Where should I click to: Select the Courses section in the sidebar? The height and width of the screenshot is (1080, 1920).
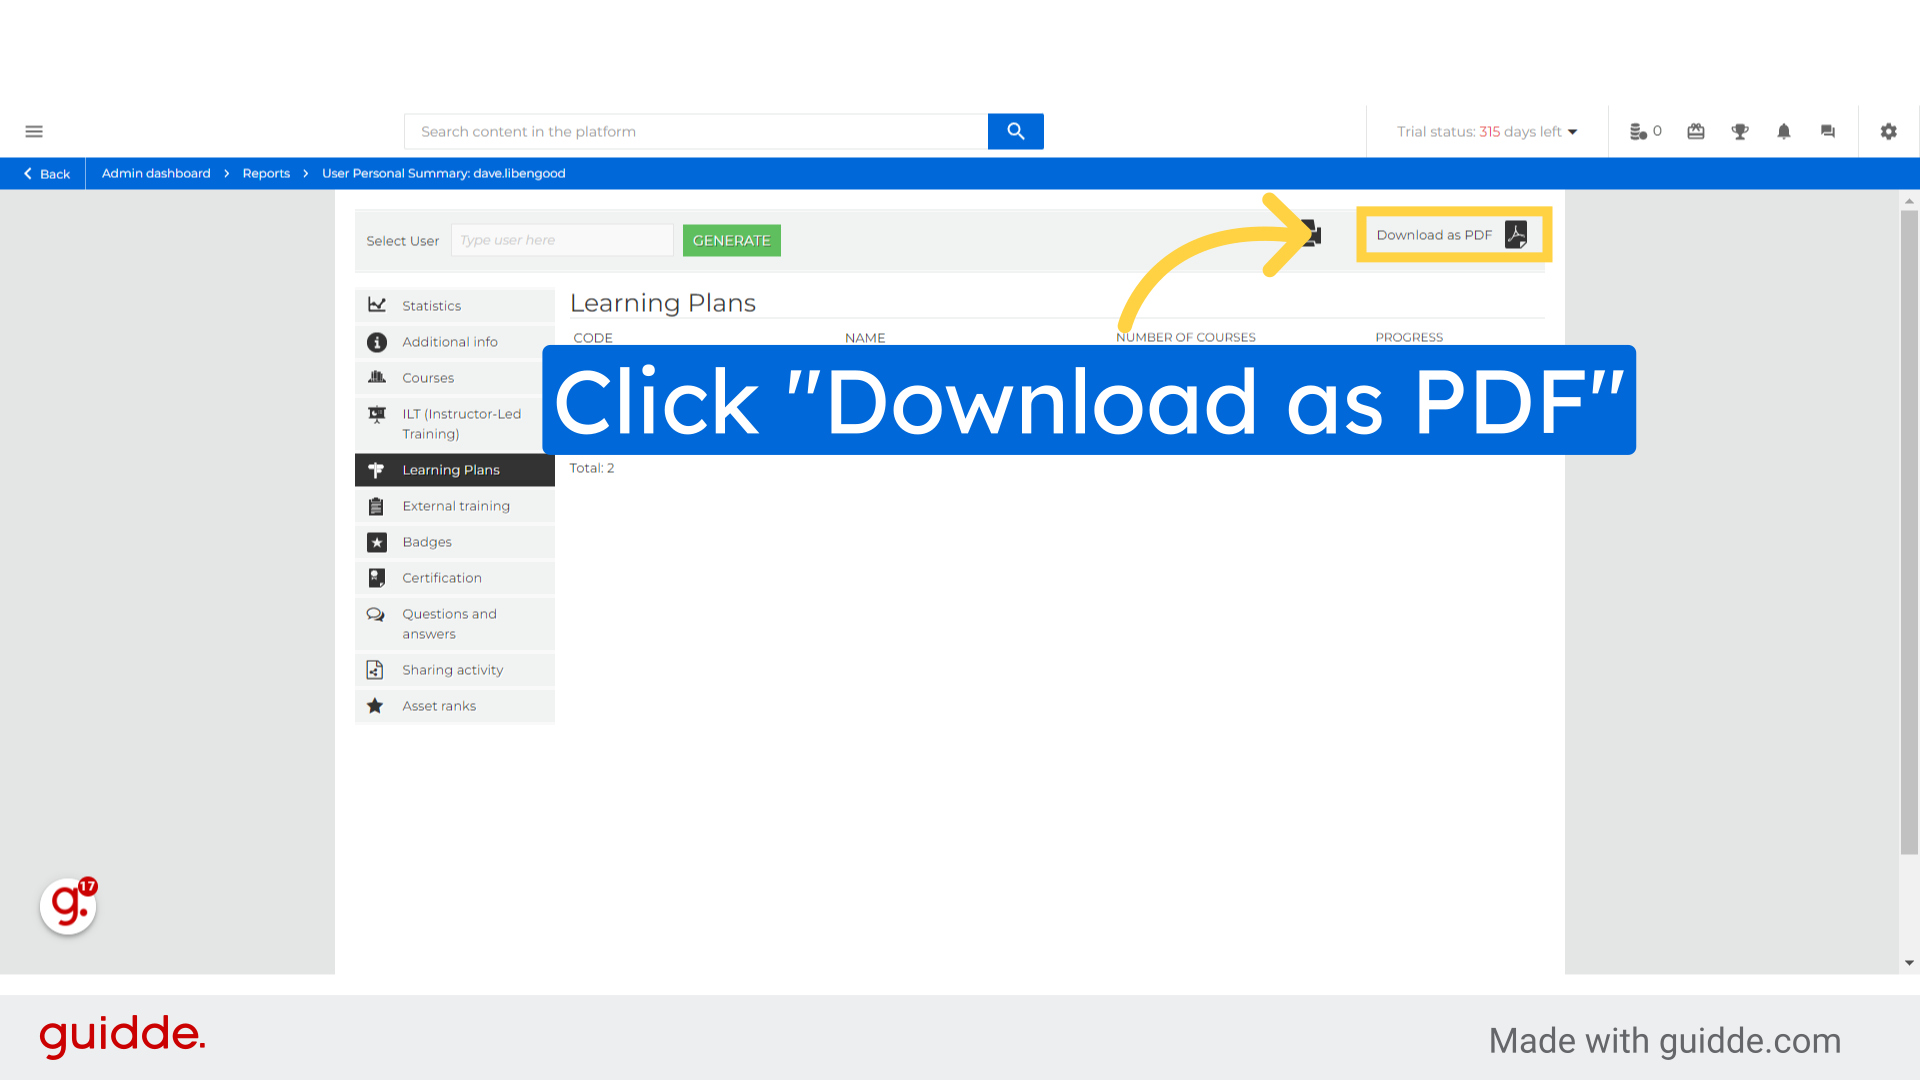coord(428,377)
